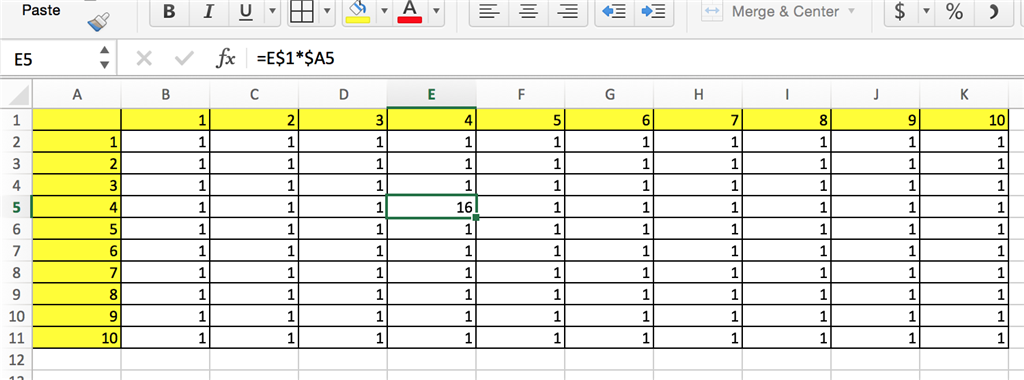Toggle Italic formatting
The height and width of the screenshot is (380, 1024).
point(208,12)
